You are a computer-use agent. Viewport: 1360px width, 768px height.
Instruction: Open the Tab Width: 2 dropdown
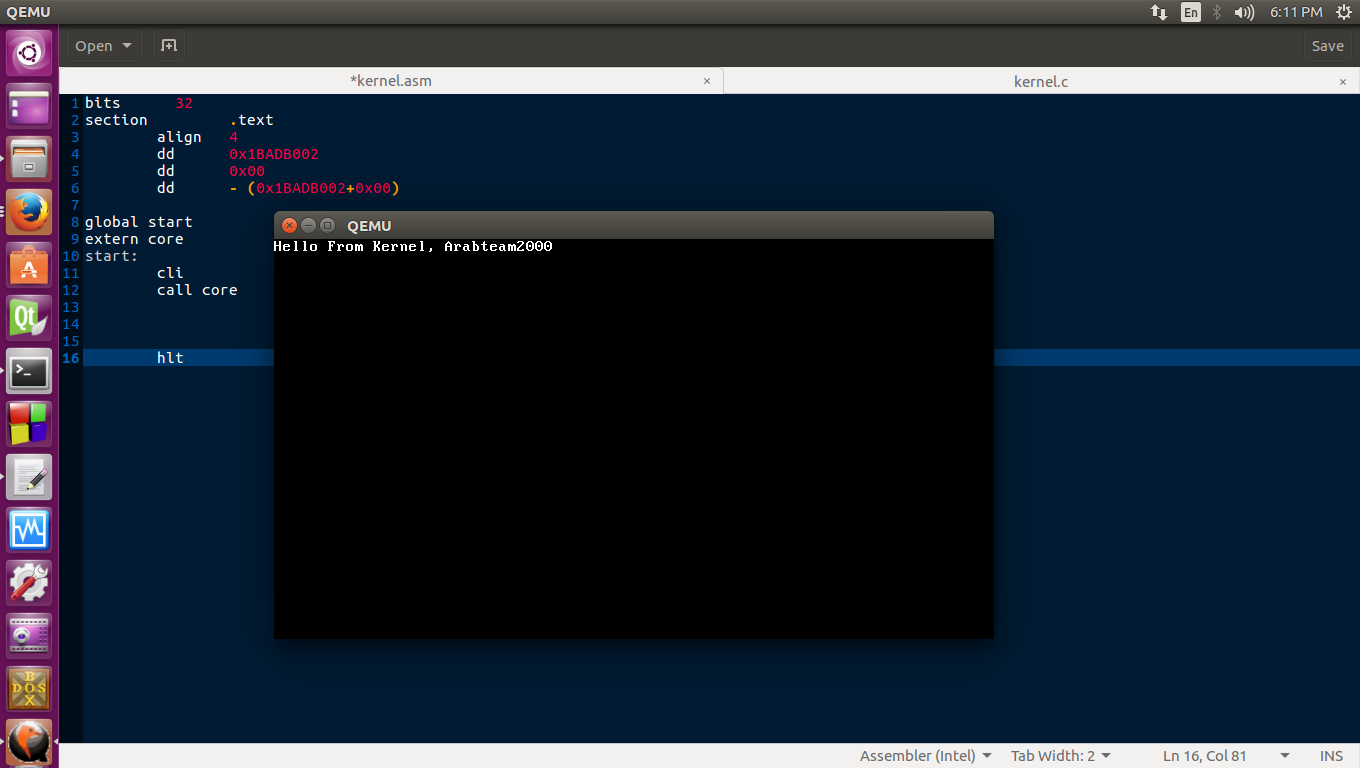[x=1061, y=756]
